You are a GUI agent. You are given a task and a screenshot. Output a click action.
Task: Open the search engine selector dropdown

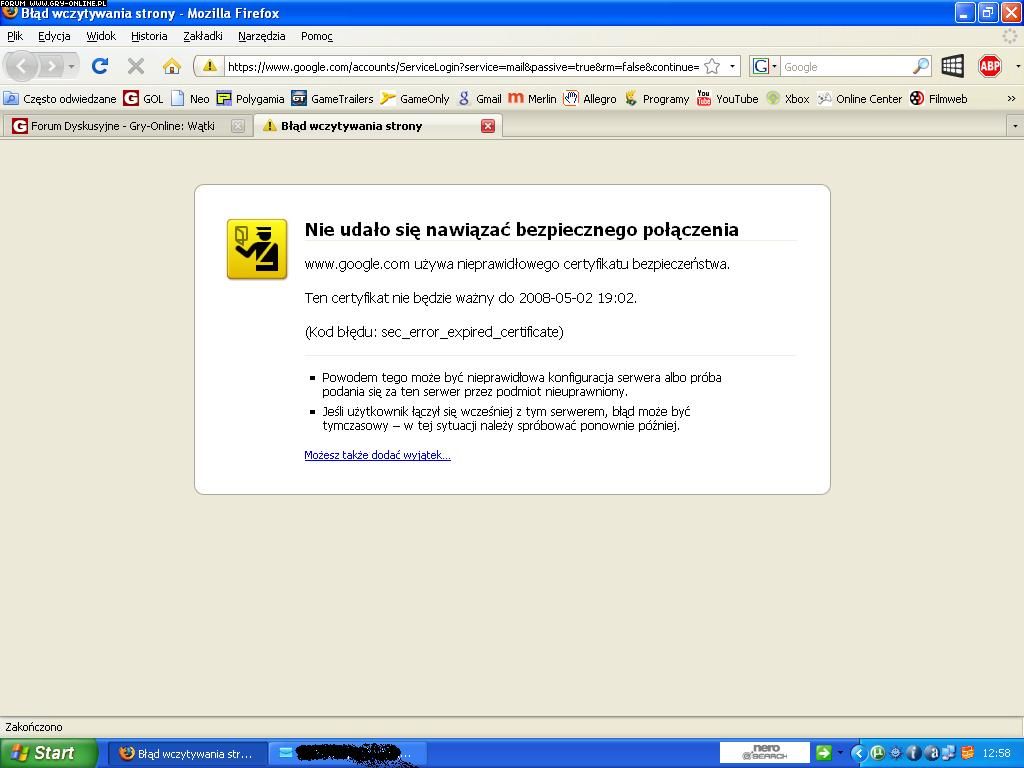pos(764,66)
